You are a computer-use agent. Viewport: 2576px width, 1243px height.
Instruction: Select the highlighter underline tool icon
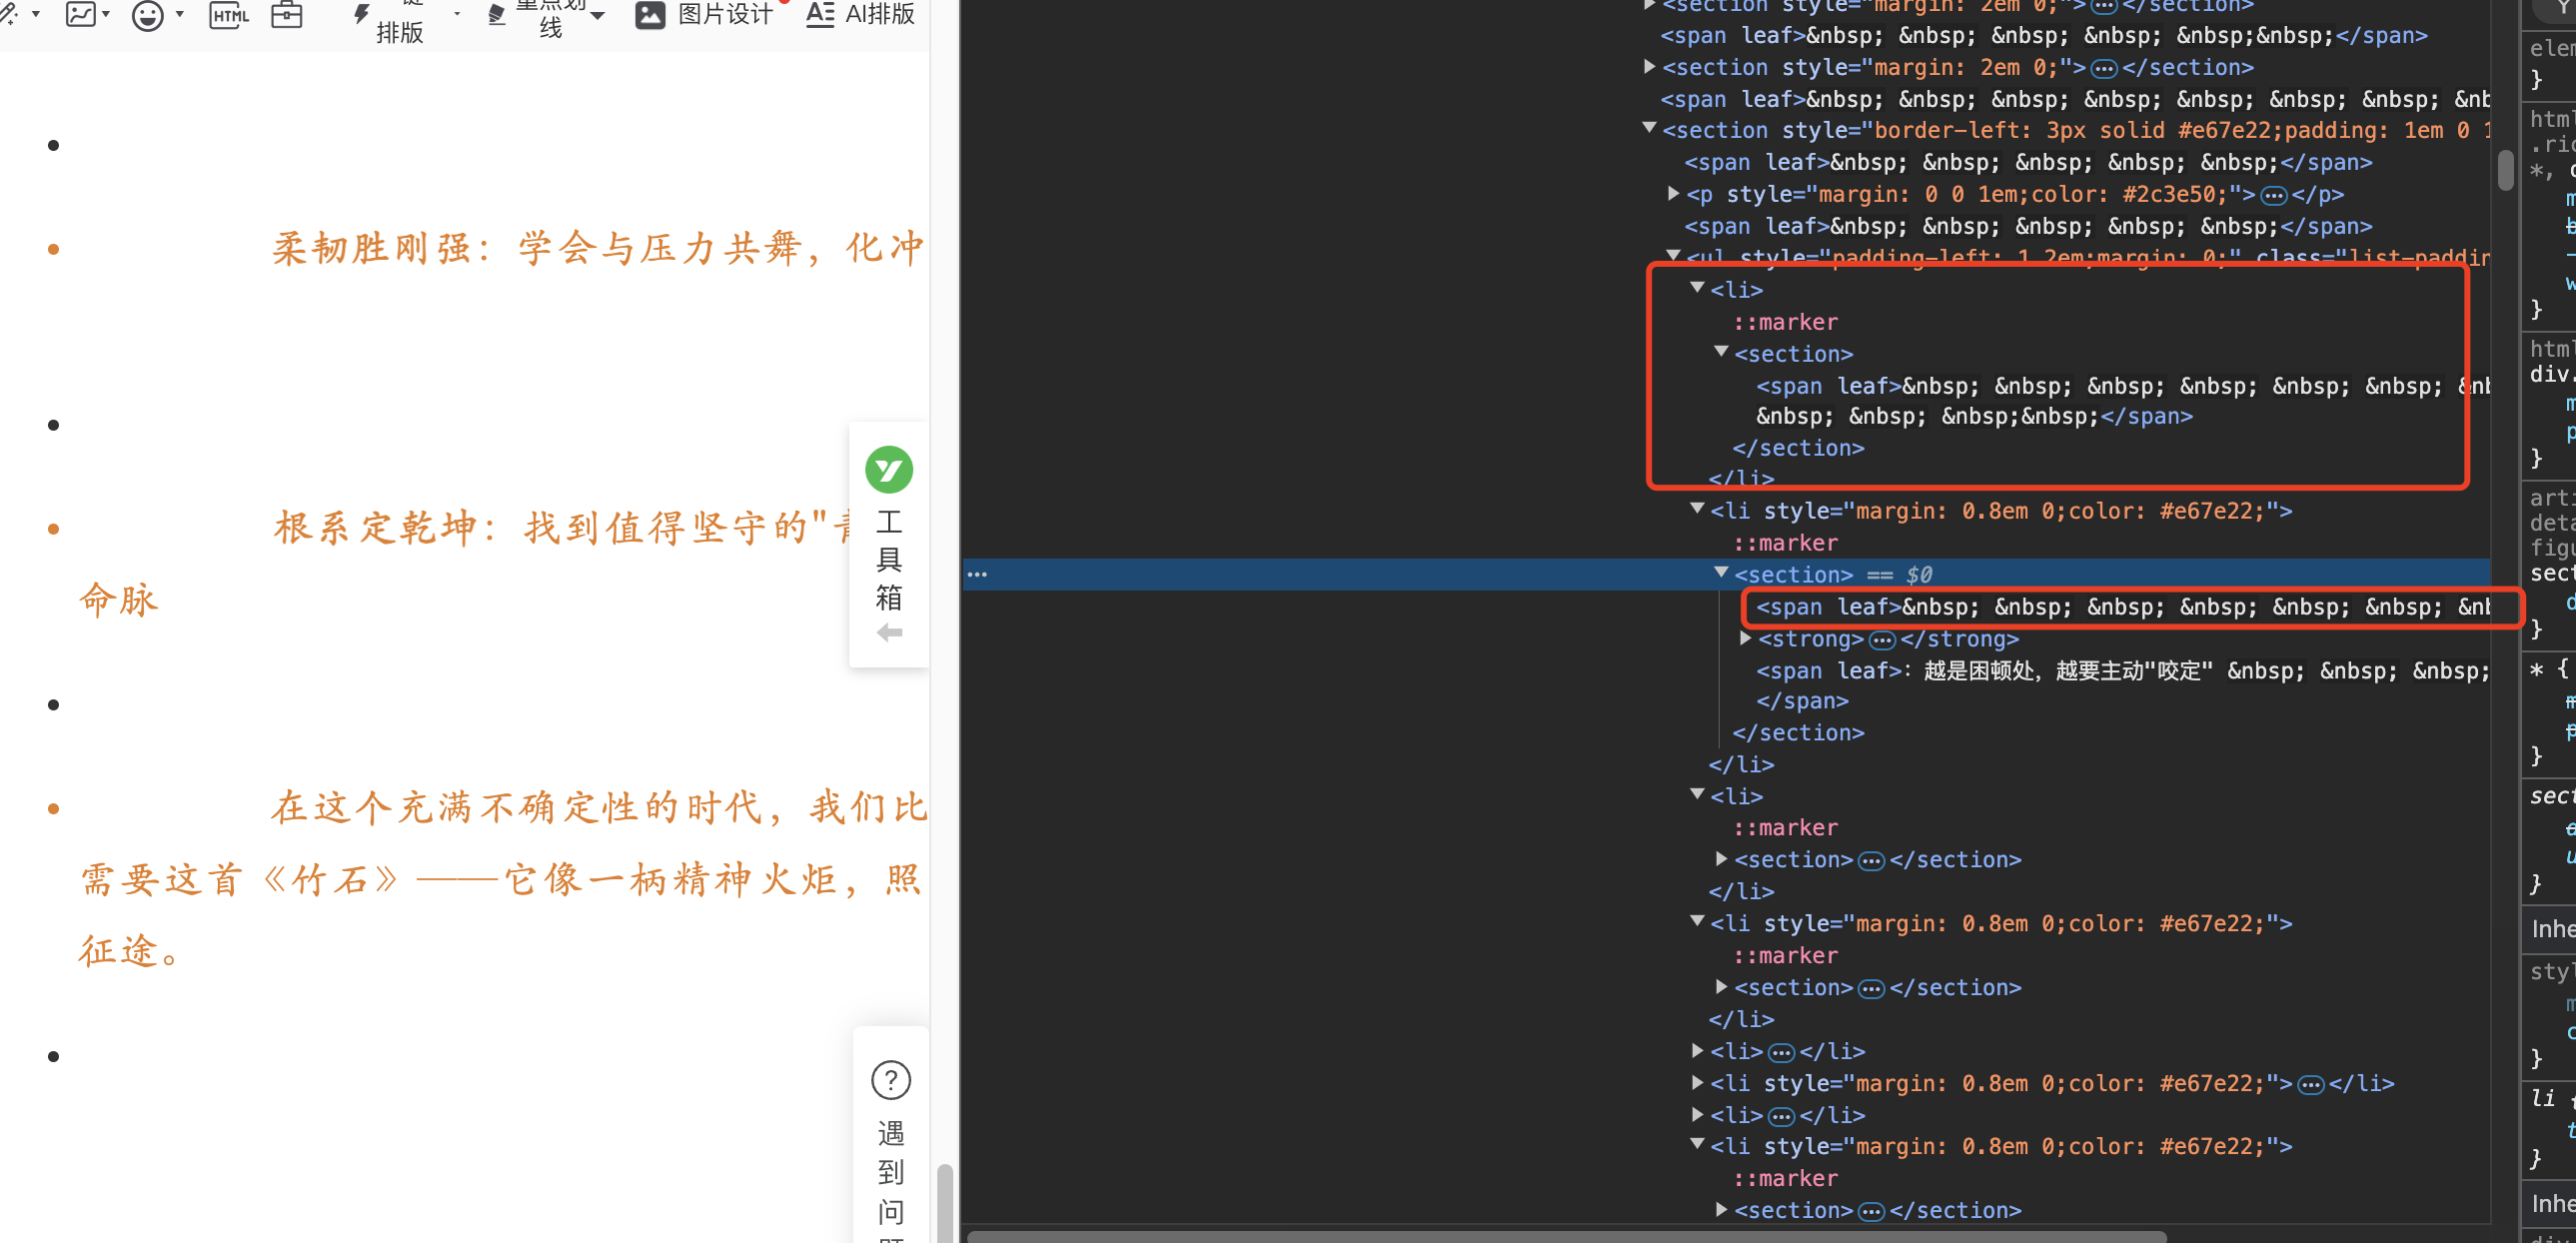[497, 15]
